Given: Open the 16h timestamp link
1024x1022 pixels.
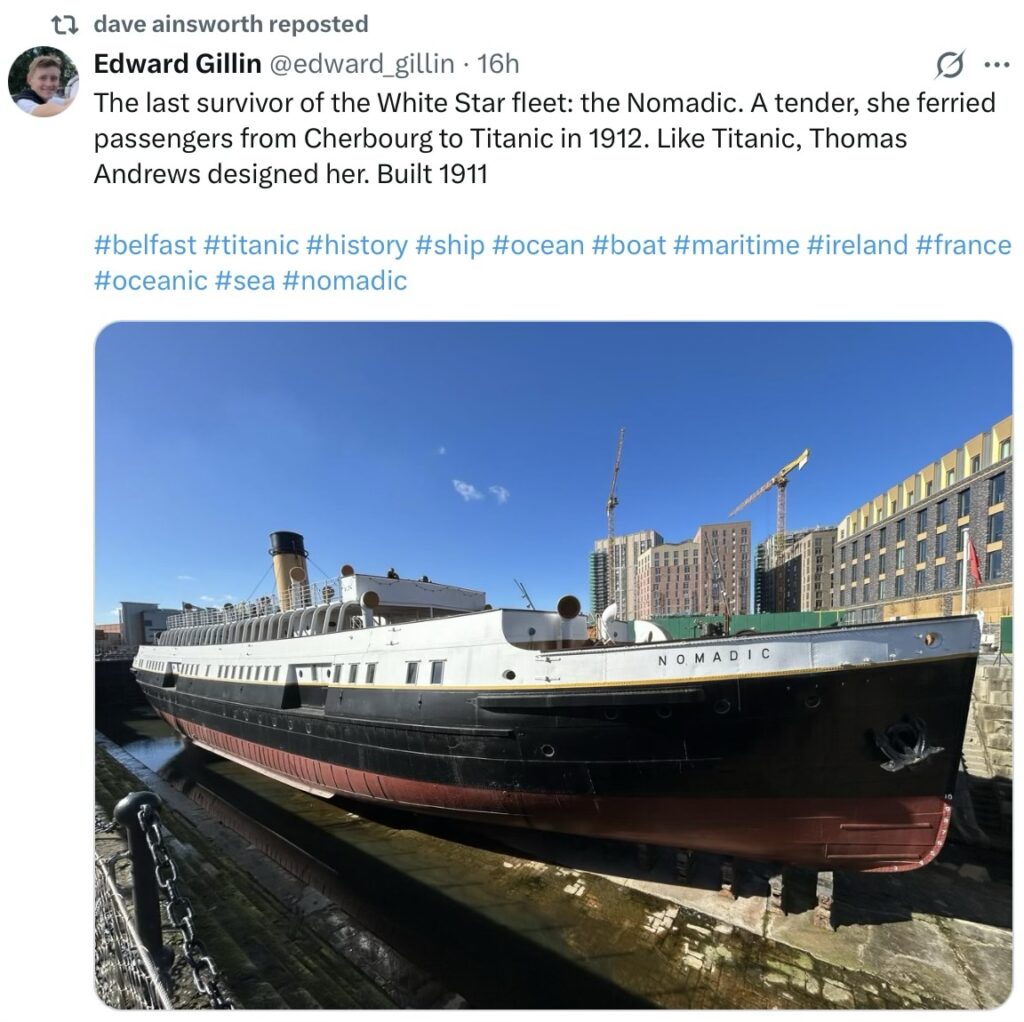Looking at the screenshot, I should [x=498, y=64].
